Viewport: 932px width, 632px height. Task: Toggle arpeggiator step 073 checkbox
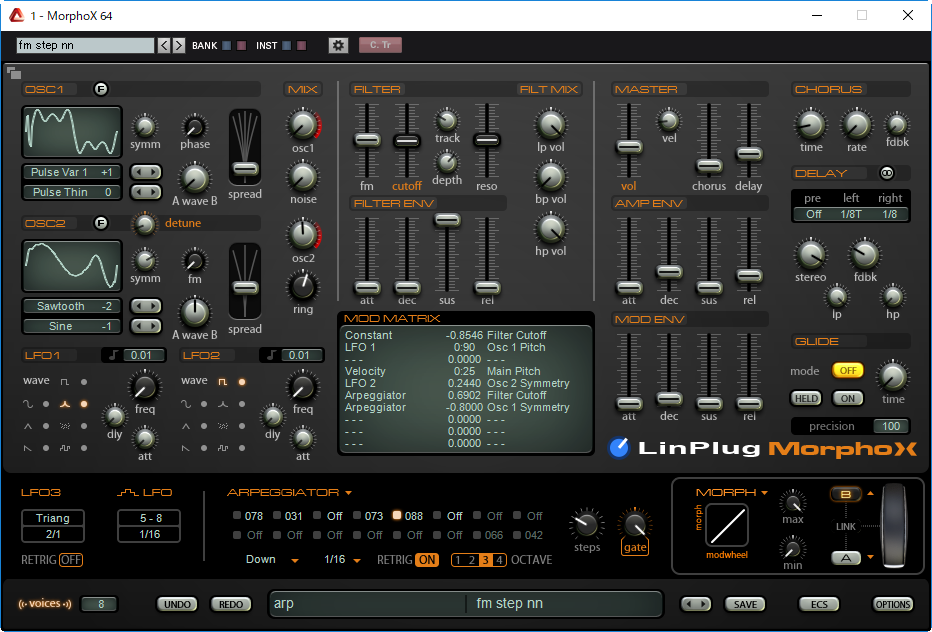pos(357,515)
